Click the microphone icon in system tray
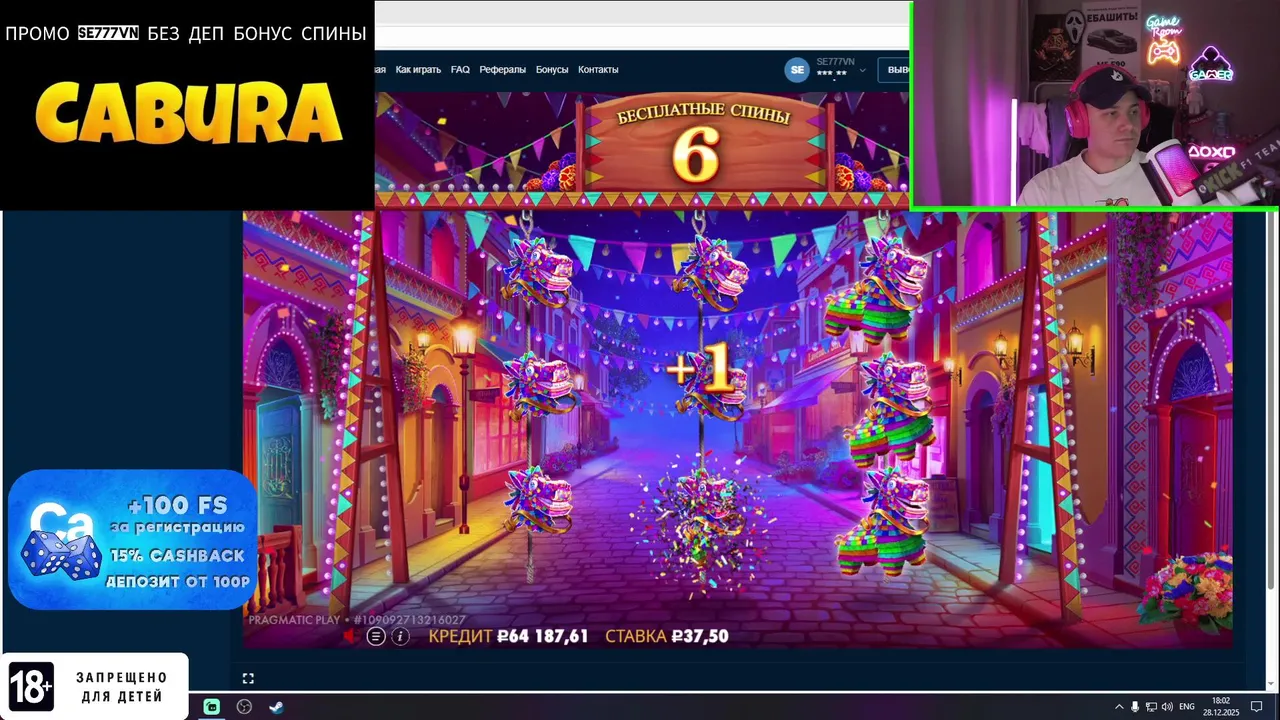 (1135, 707)
